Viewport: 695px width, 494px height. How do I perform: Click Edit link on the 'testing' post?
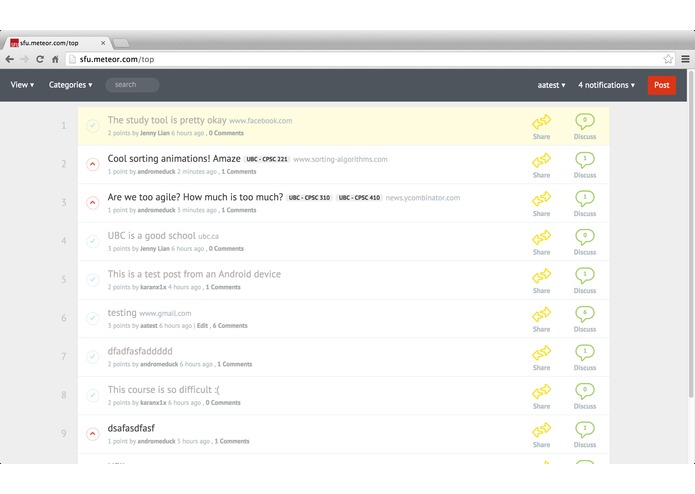202,326
